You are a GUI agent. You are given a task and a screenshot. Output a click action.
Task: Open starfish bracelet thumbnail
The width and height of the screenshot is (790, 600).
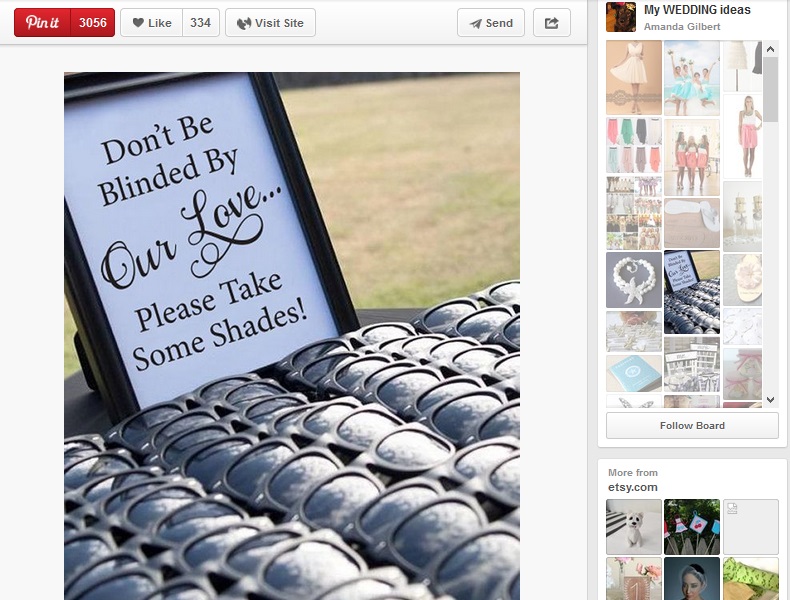pyautogui.click(x=633, y=280)
